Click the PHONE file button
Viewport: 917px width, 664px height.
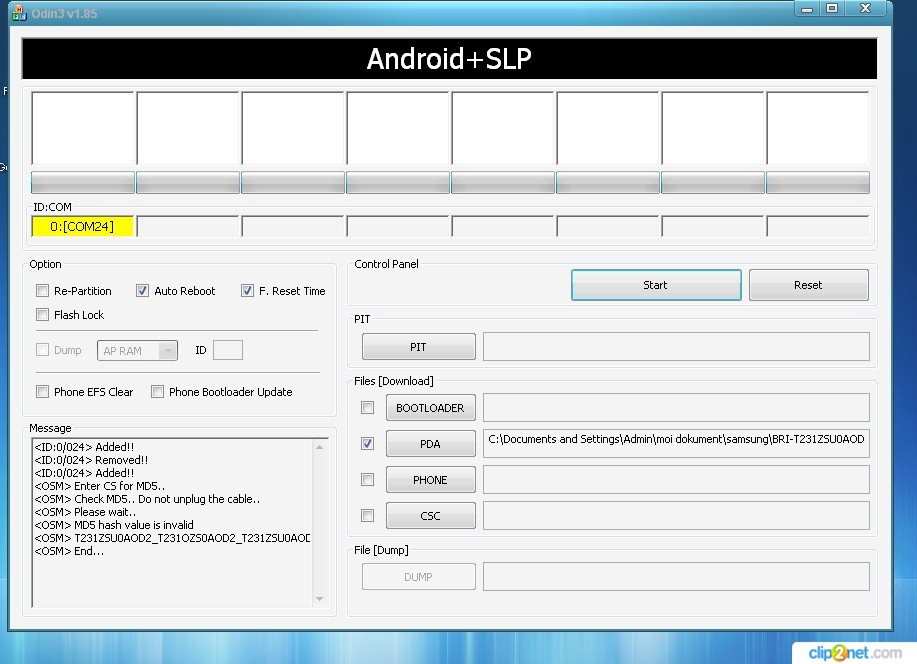point(430,480)
